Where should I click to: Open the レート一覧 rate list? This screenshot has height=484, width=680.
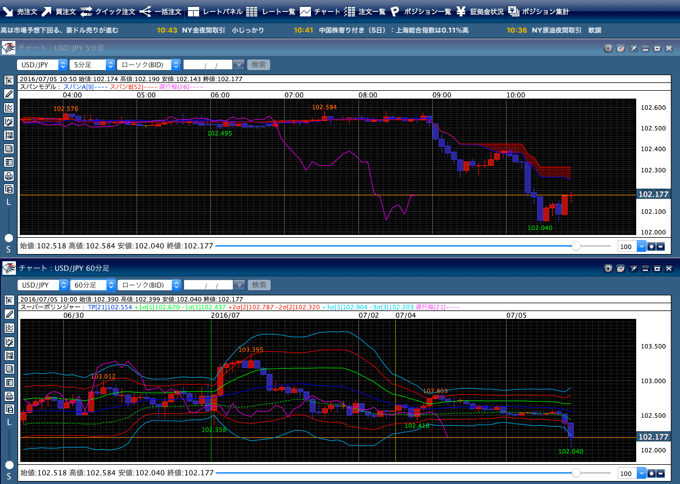(x=271, y=12)
